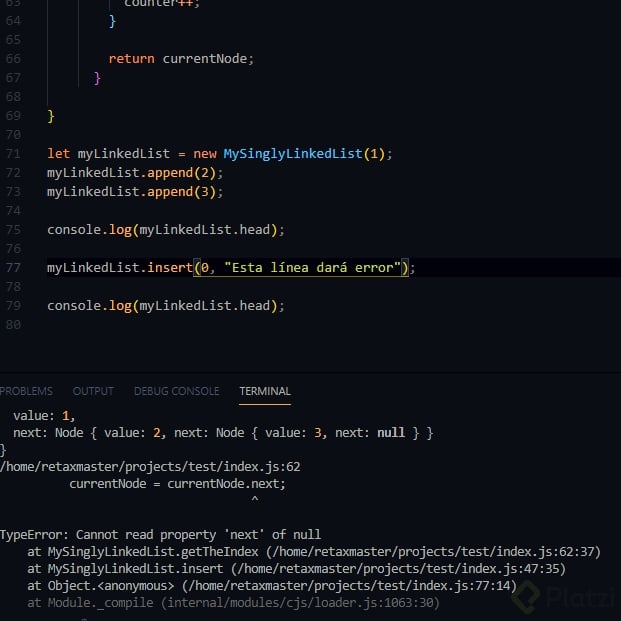Click myLinkedList.append(2) statement
Viewport: 621px width, 621px height.
135,173
